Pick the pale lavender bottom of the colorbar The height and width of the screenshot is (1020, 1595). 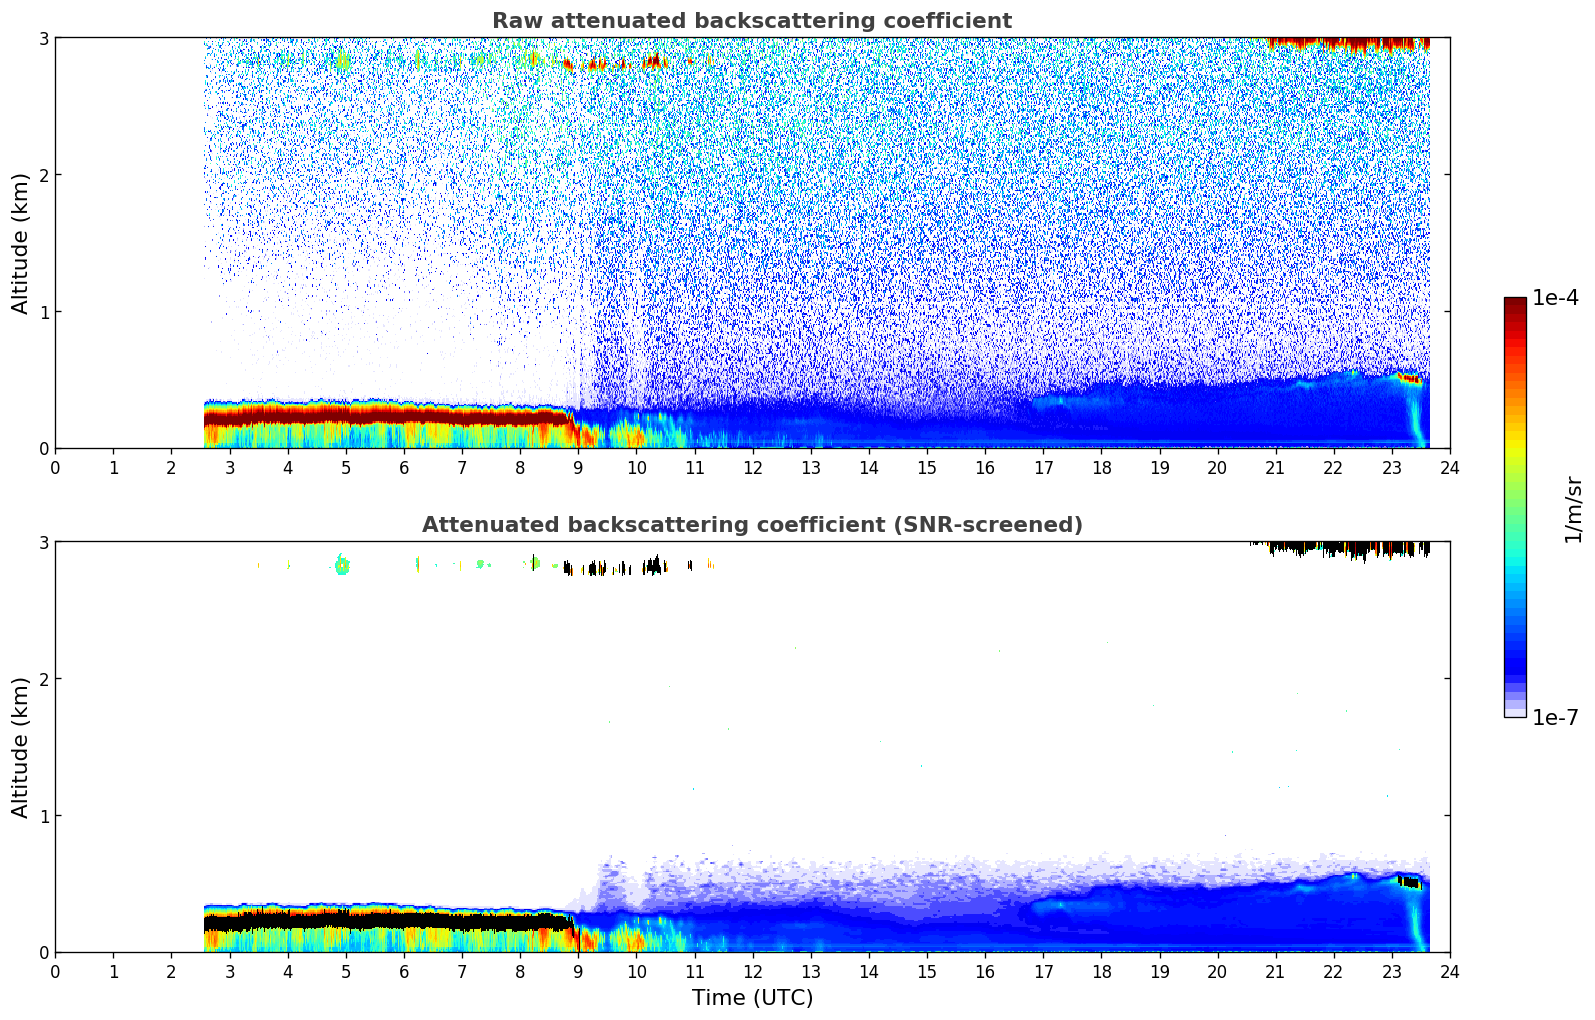pos(1515,710)
